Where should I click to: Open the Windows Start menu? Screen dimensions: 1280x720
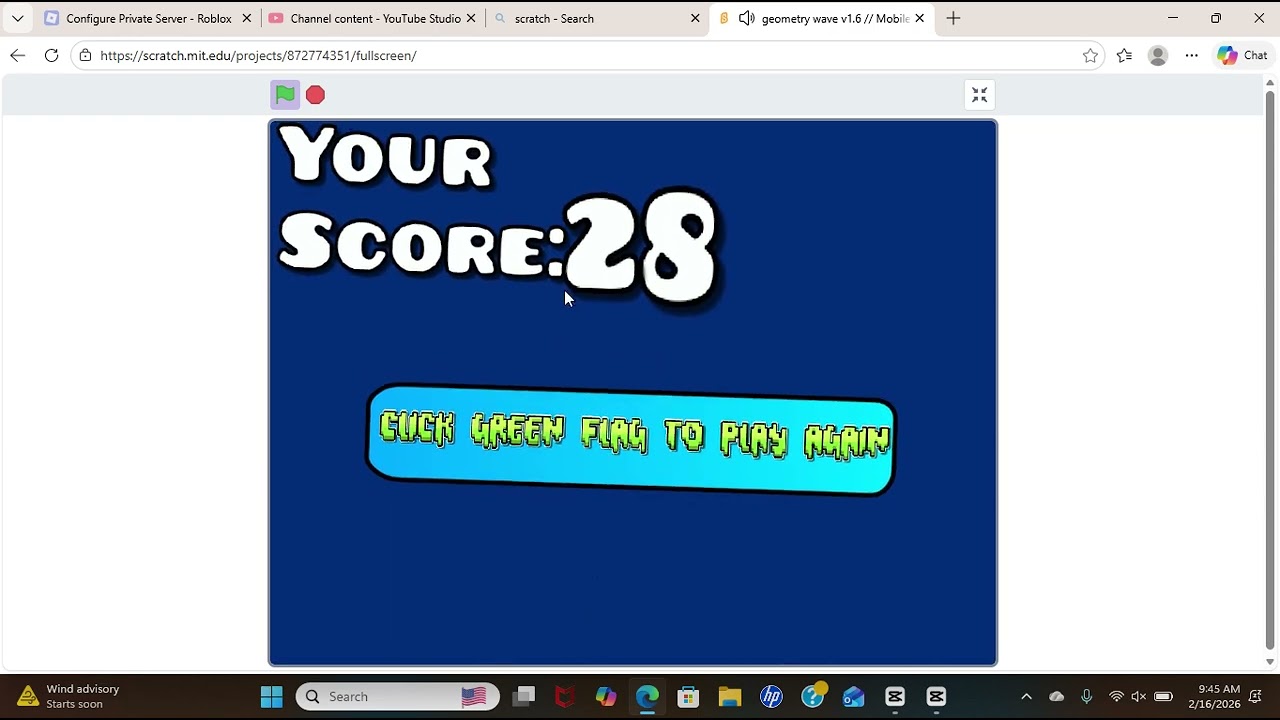[x=271, y=697]
